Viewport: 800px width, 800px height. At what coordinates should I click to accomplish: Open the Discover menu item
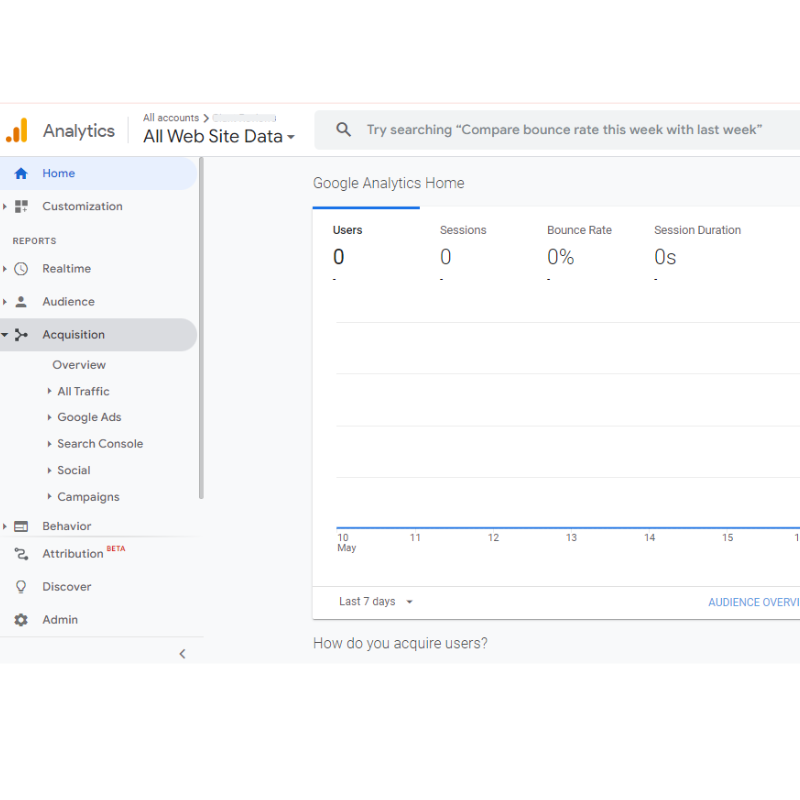[98, 587]
